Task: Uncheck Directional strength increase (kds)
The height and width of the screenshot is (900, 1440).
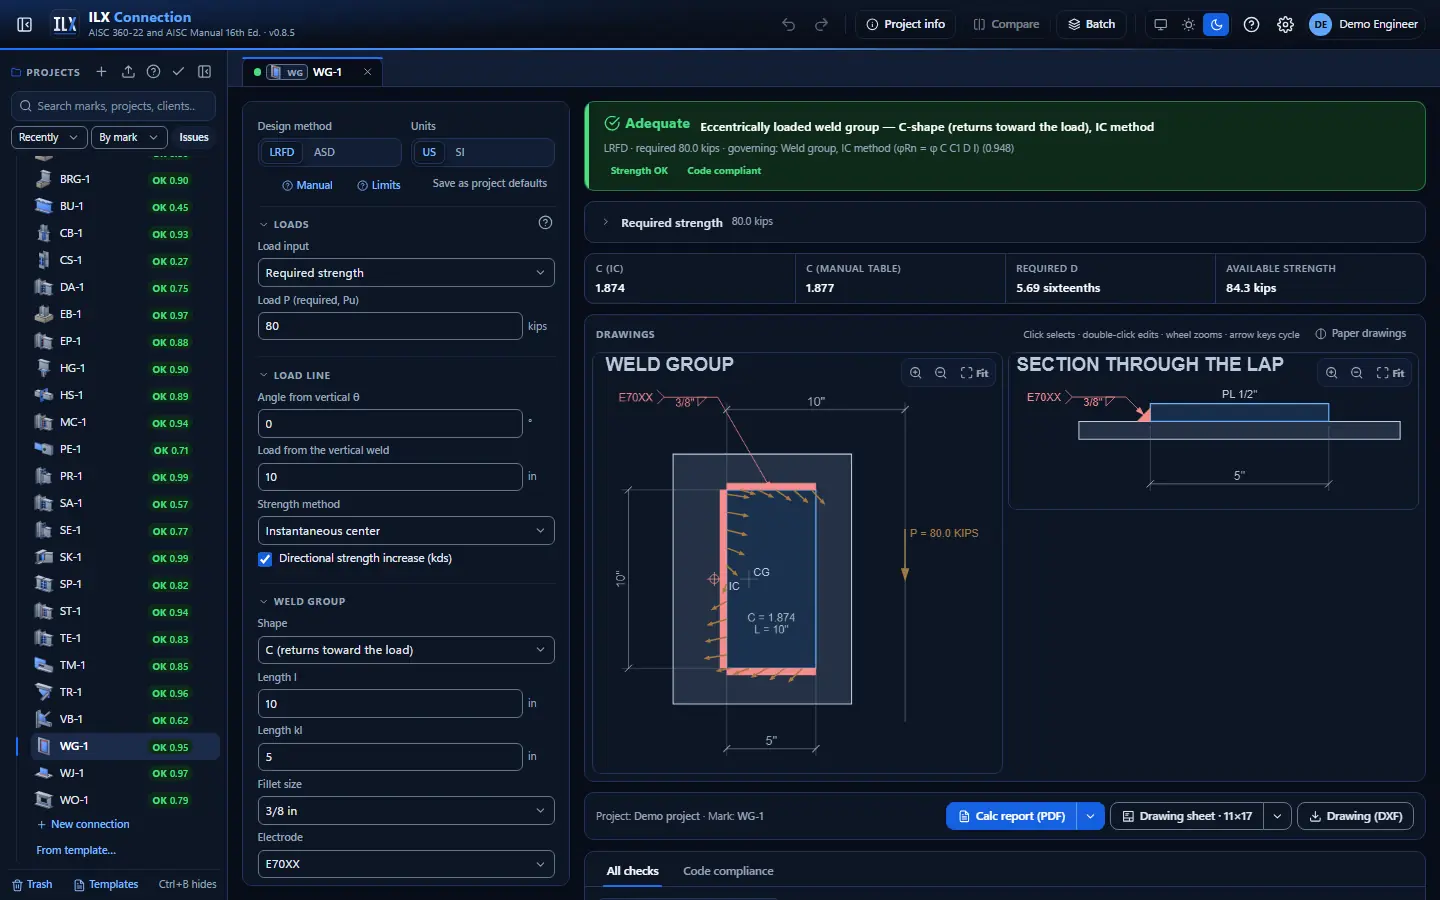Action: point(265,559)
